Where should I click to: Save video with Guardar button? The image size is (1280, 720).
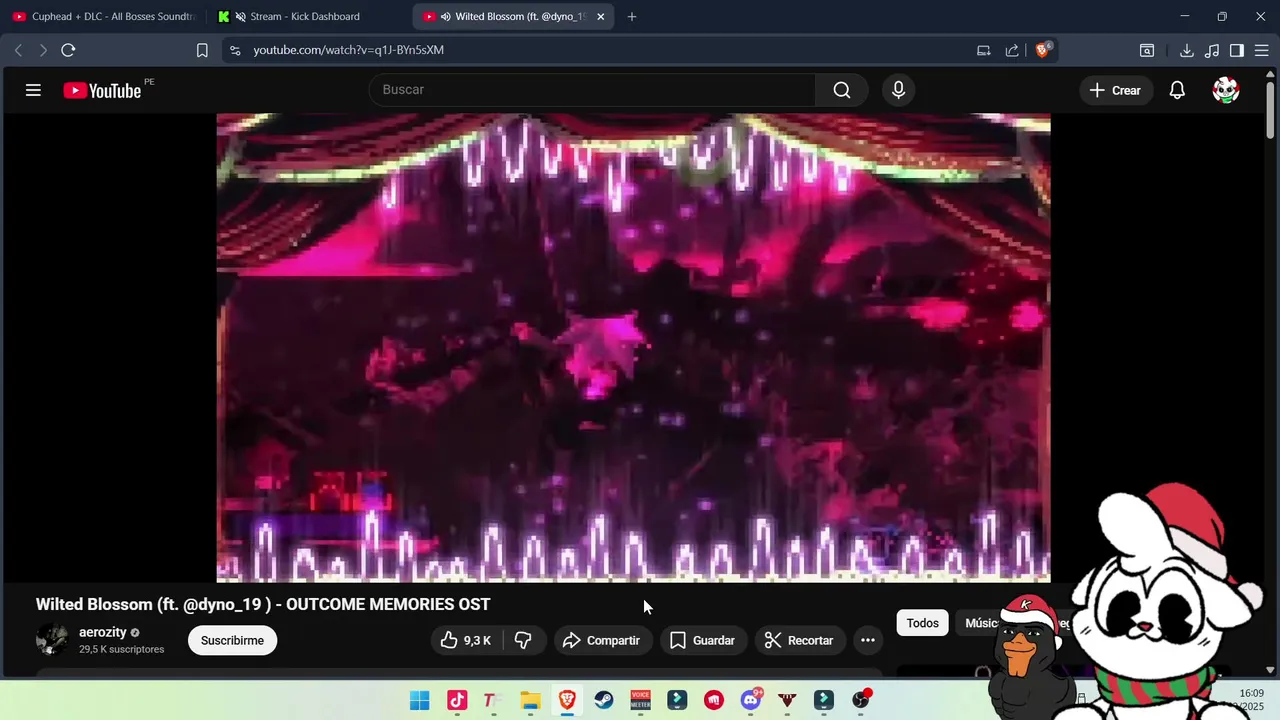[x=702, y=640]
